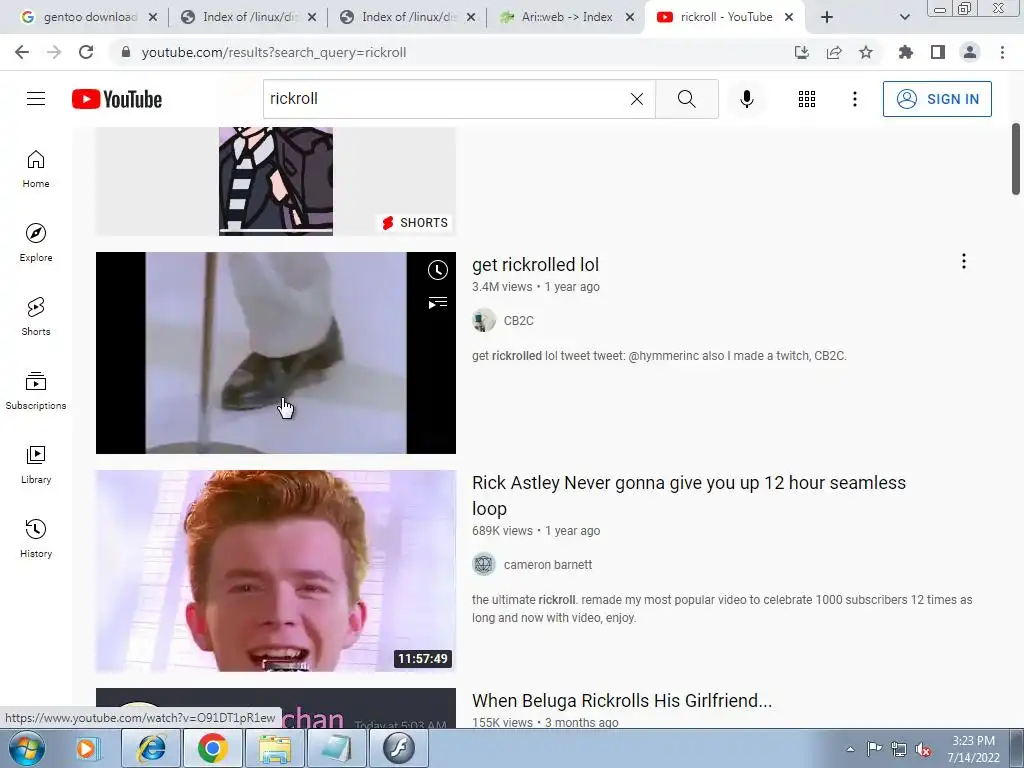Open the 'get rickrolled lol' video thumbnail
This screenshot has height=768, width=1024.
coord(276,353)
